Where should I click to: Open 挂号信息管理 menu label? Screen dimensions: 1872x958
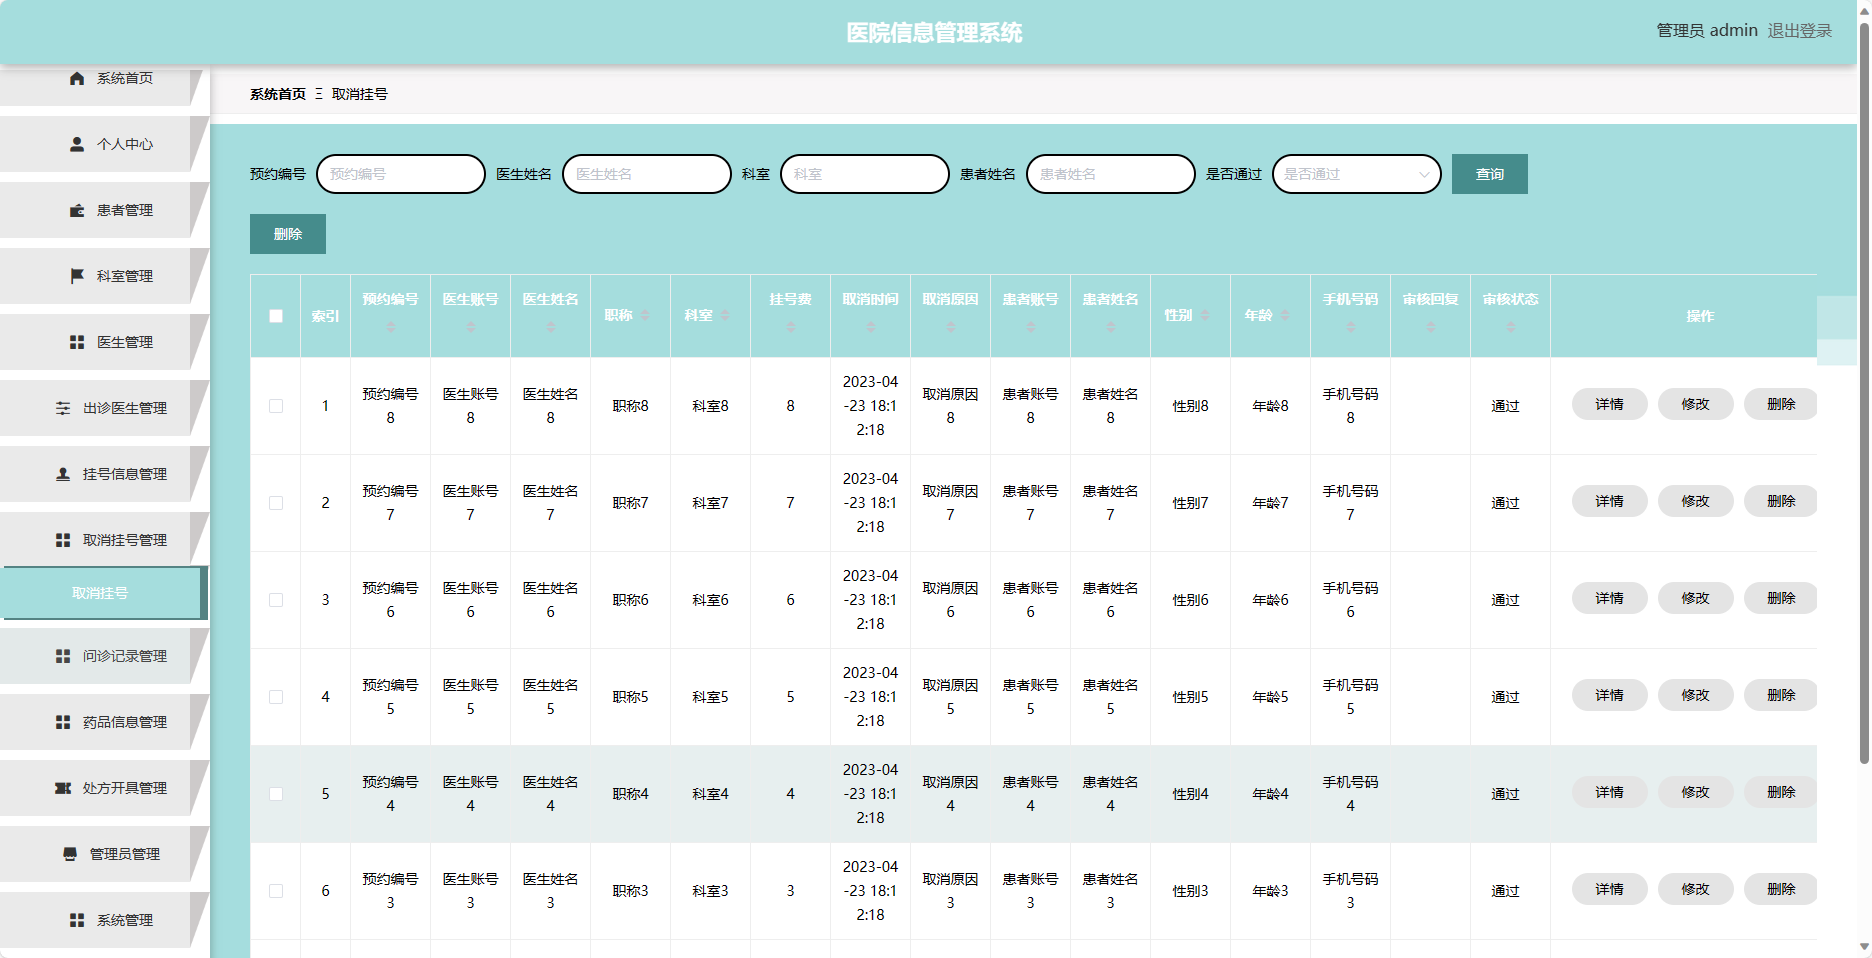[125, 474]
